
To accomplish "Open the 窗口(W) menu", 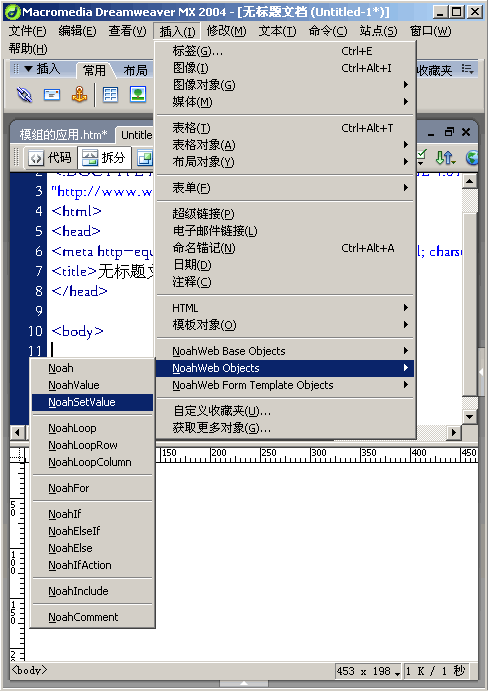I will pyautogui.click(x=430, y=31).
